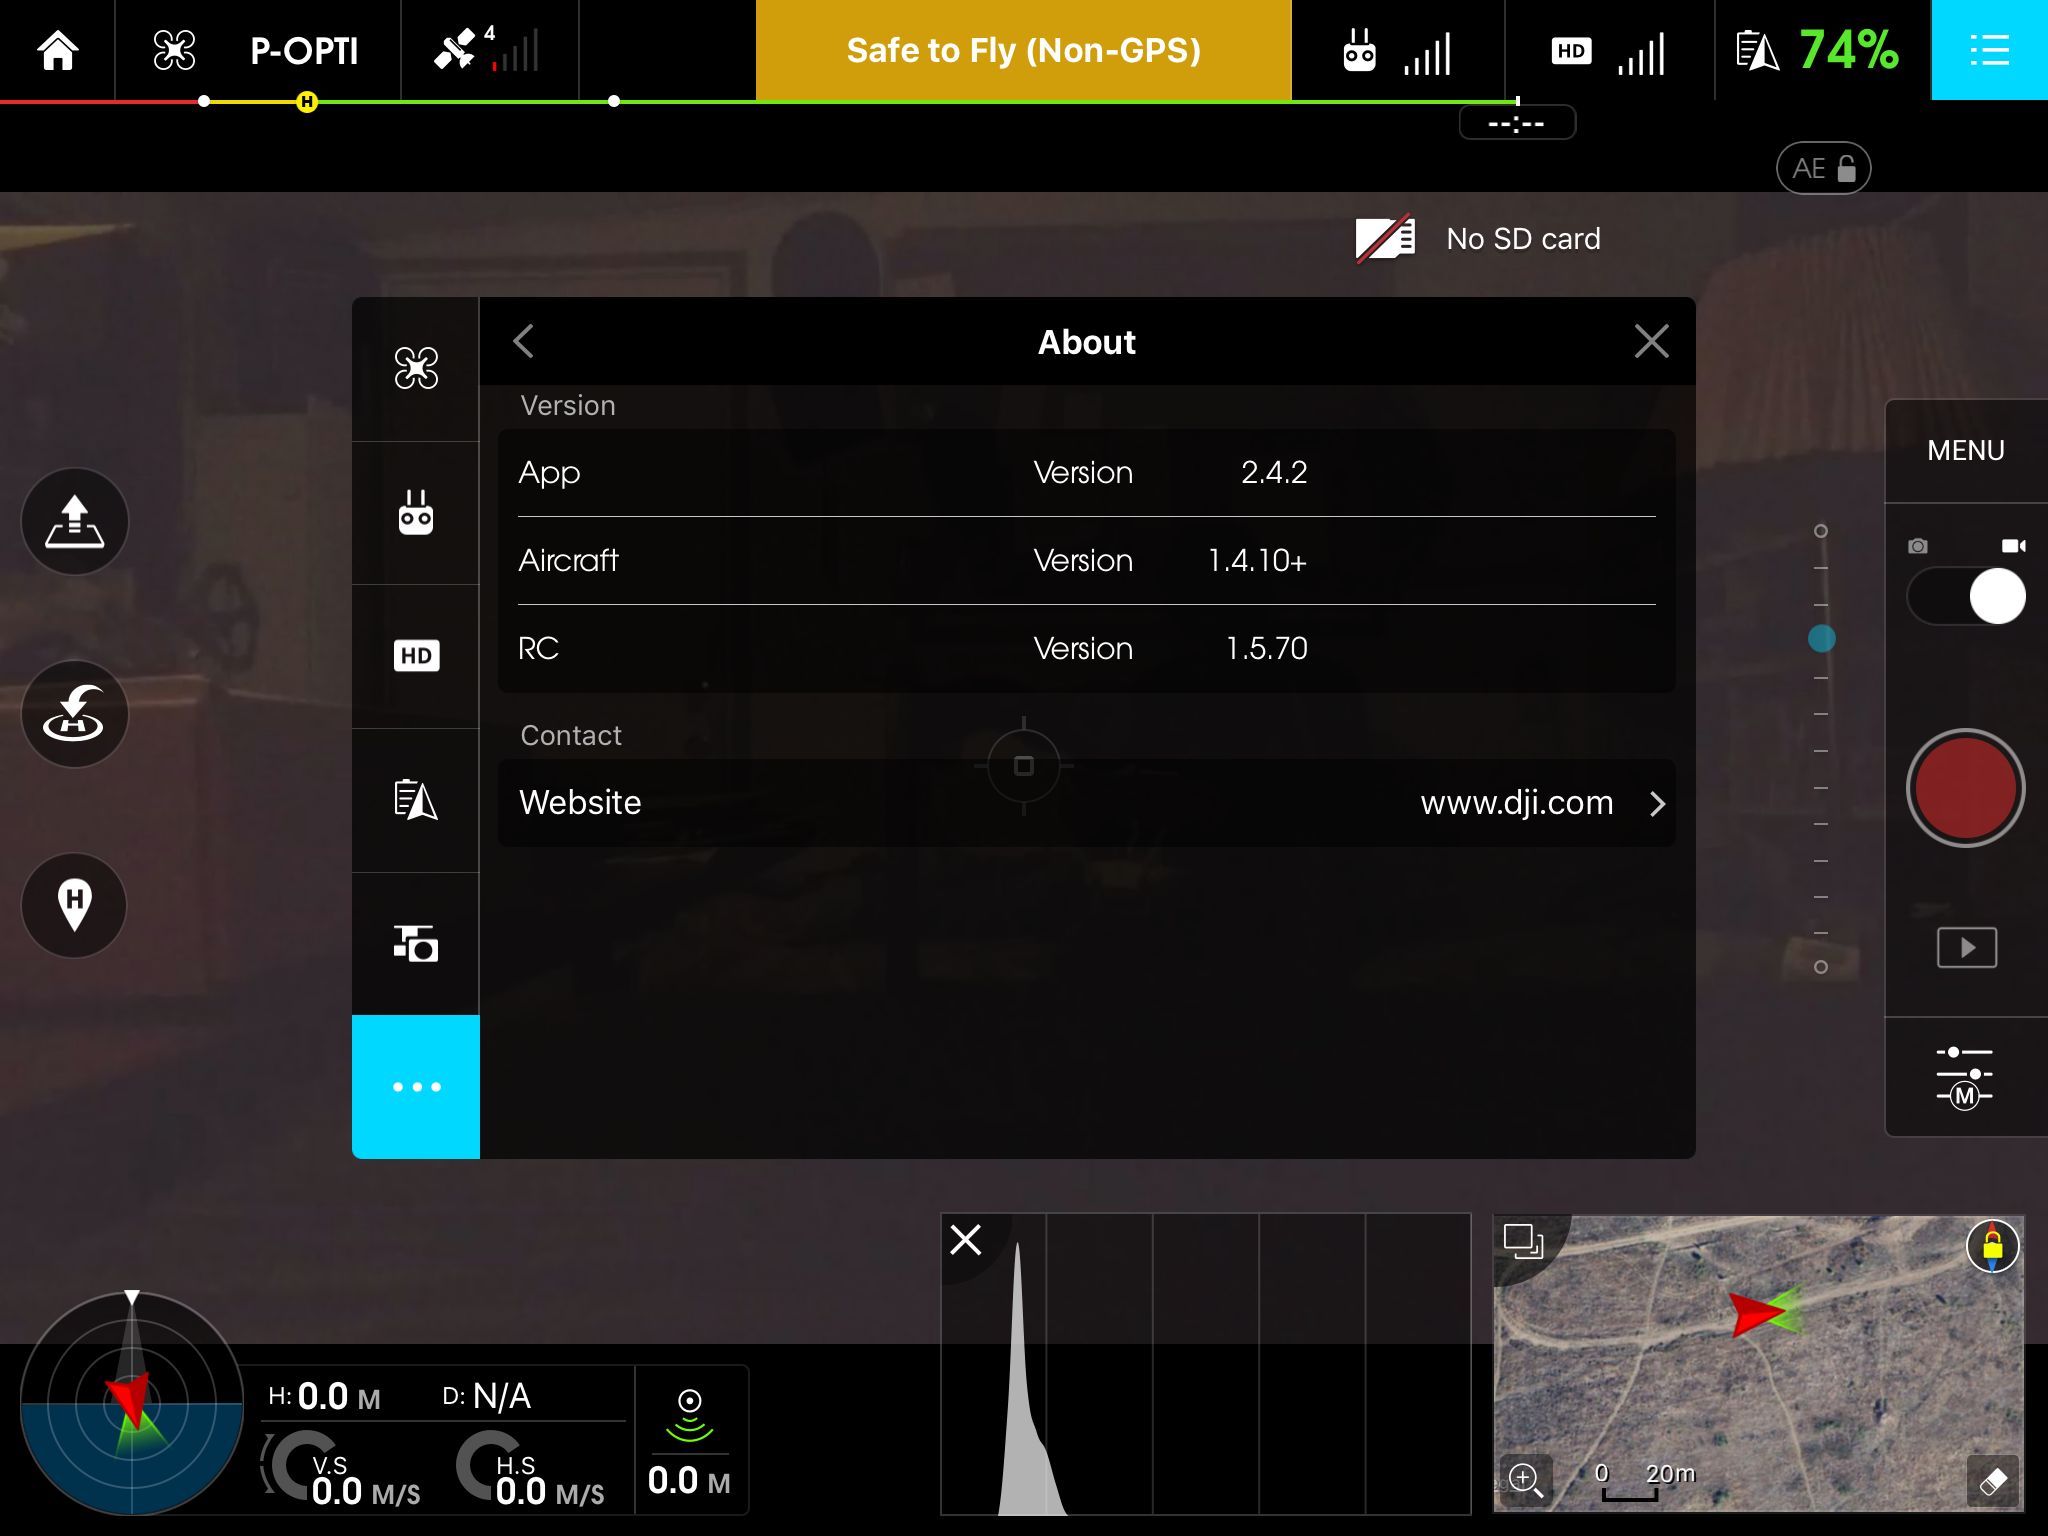Screen dimensions: 2048x1536
Task: Select the aircraft battery settings tab in sidebar
Action: click(x=416, y=800)
